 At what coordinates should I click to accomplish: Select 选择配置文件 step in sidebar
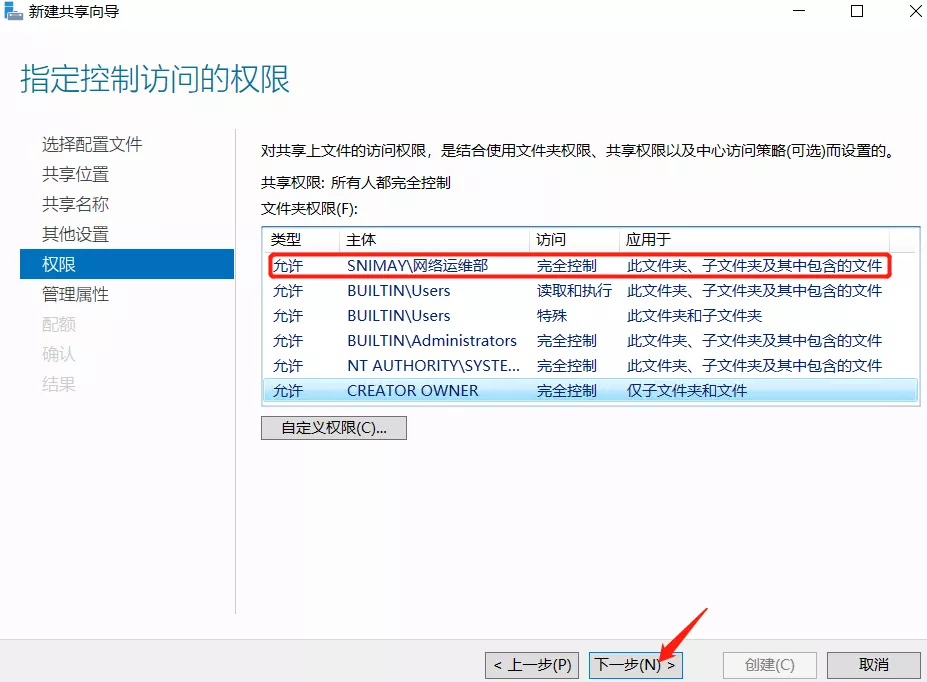point(92,144)
